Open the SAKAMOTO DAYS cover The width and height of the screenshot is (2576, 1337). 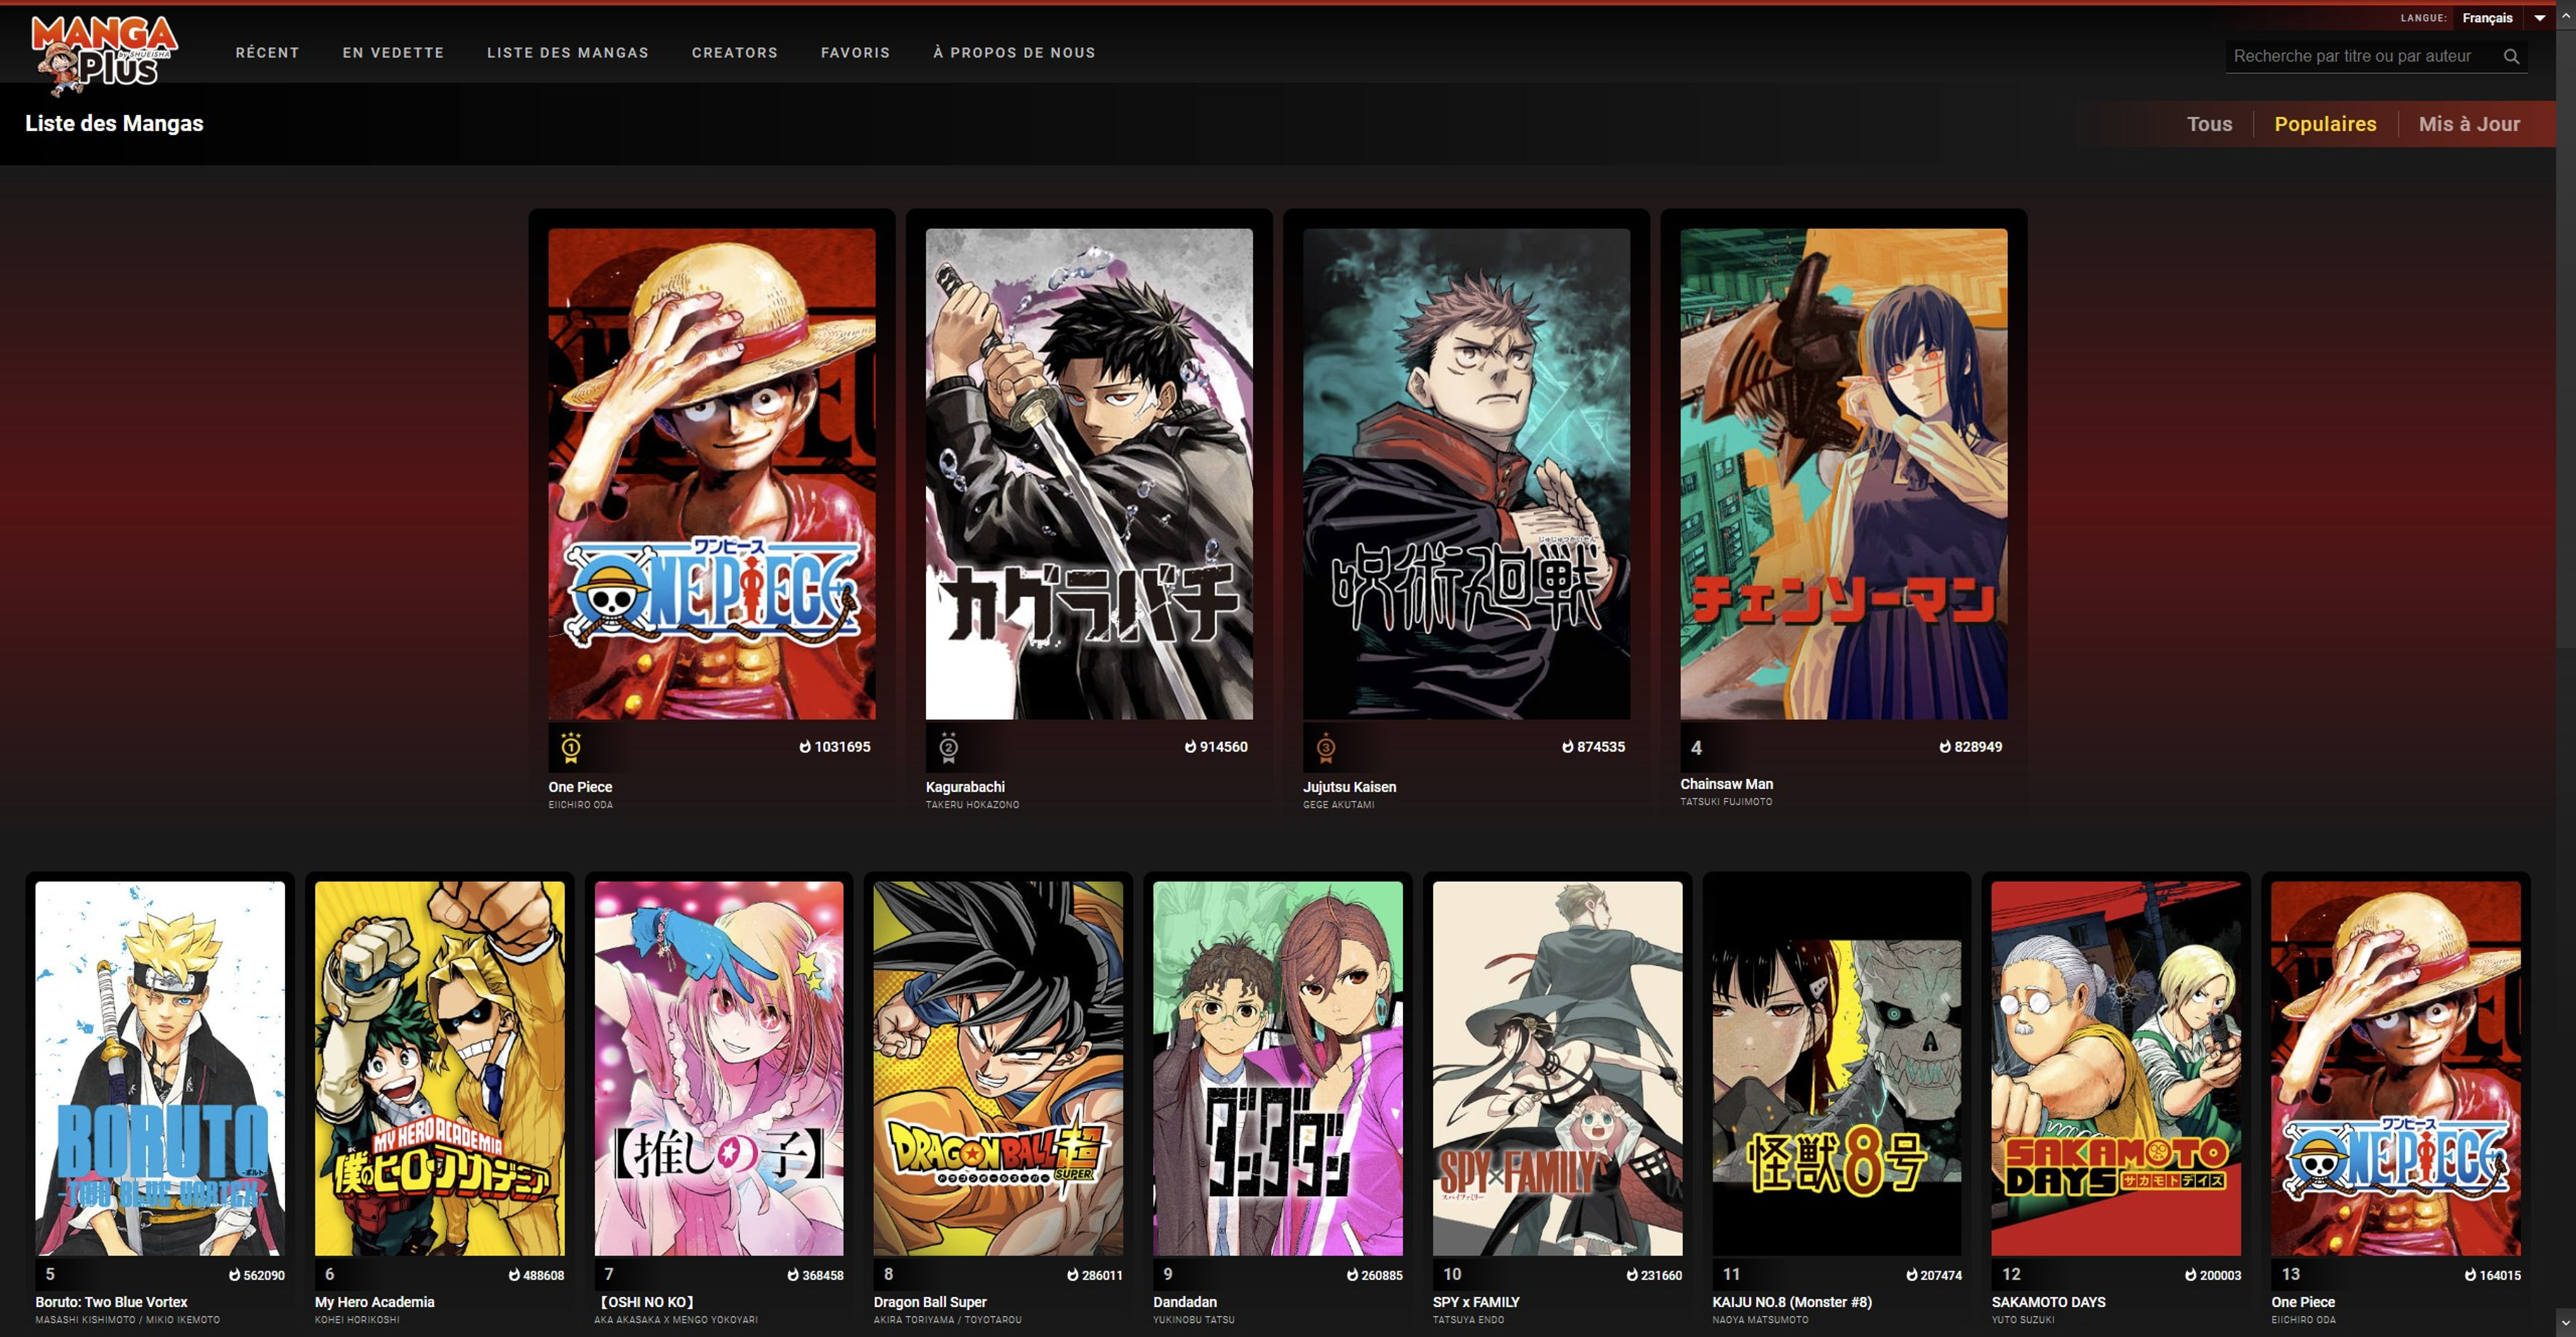(x=2116, y=1068)
